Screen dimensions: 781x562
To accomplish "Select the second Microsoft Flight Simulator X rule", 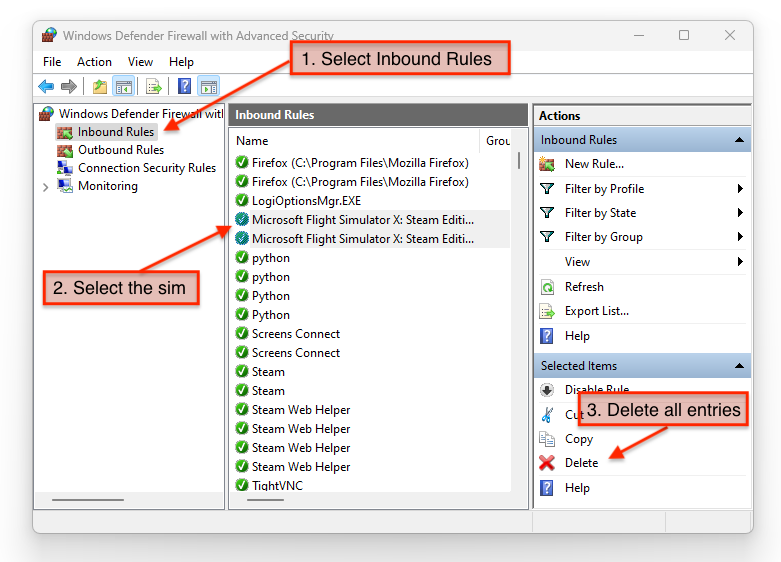I will 372,239.
